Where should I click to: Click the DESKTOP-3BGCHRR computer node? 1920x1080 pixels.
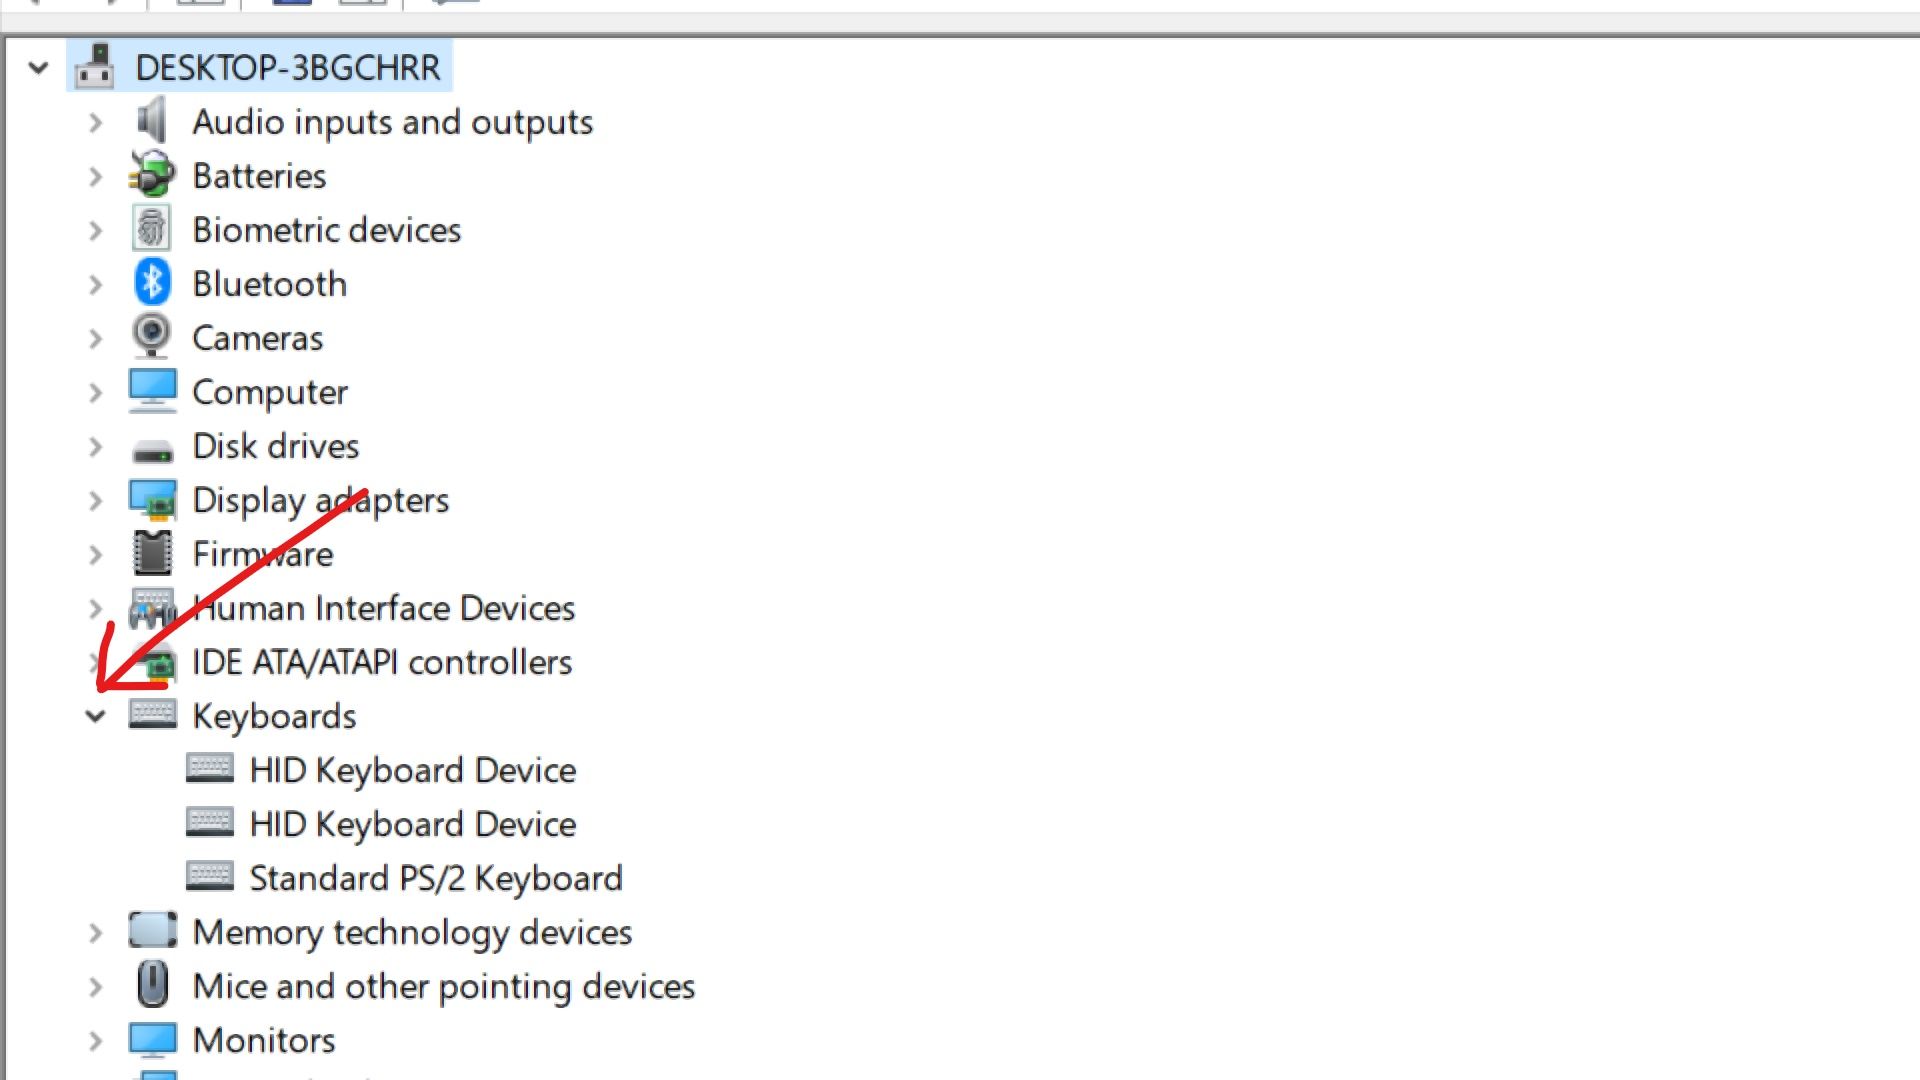click(x=287, y=67)
